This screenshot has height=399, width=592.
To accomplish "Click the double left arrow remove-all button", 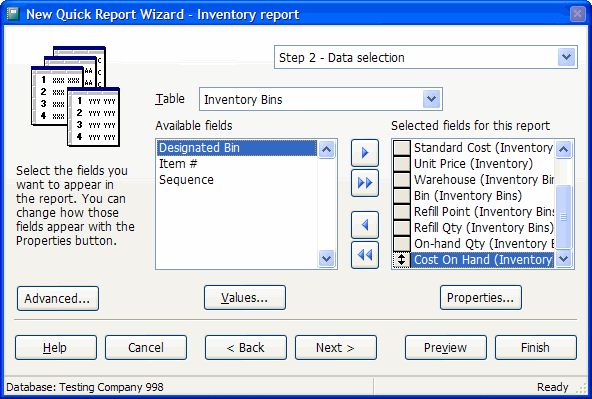I will coord(365,255).
